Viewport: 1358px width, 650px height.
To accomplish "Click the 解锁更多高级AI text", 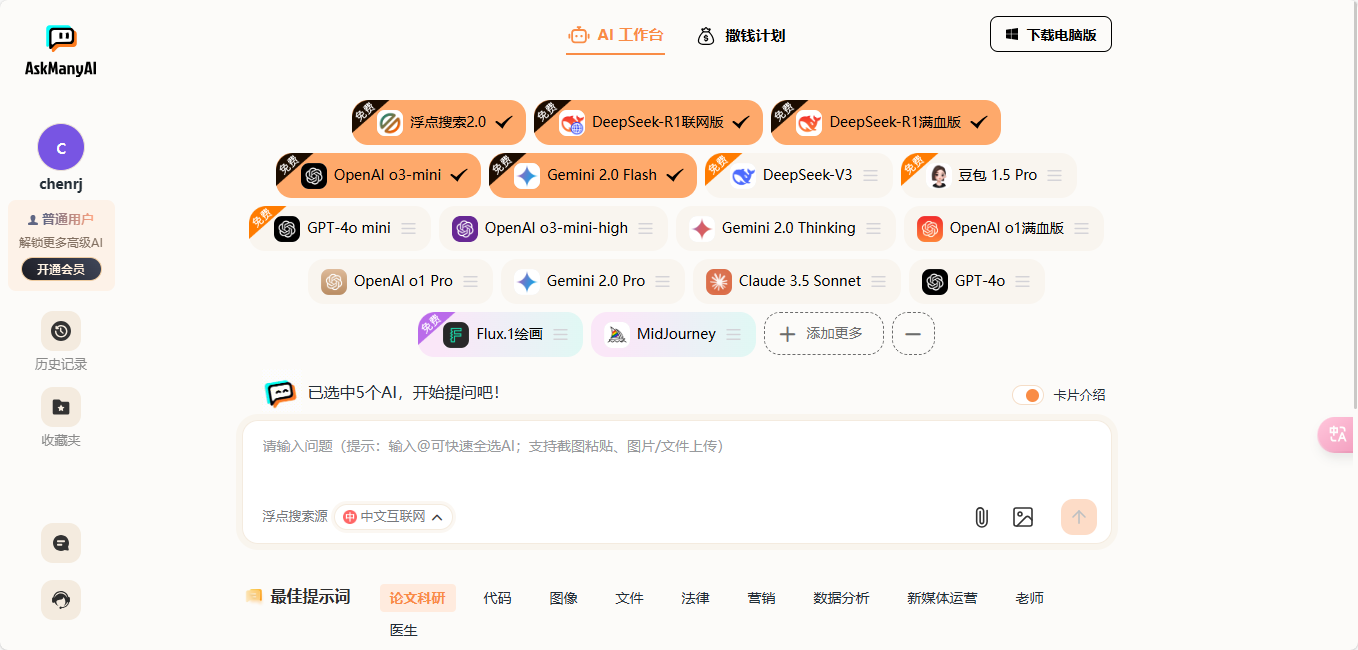I will [61, 242].
